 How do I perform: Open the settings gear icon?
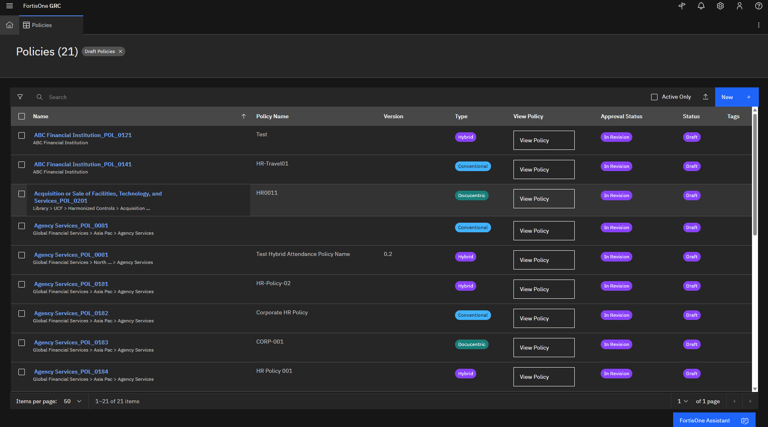point(720,6)
